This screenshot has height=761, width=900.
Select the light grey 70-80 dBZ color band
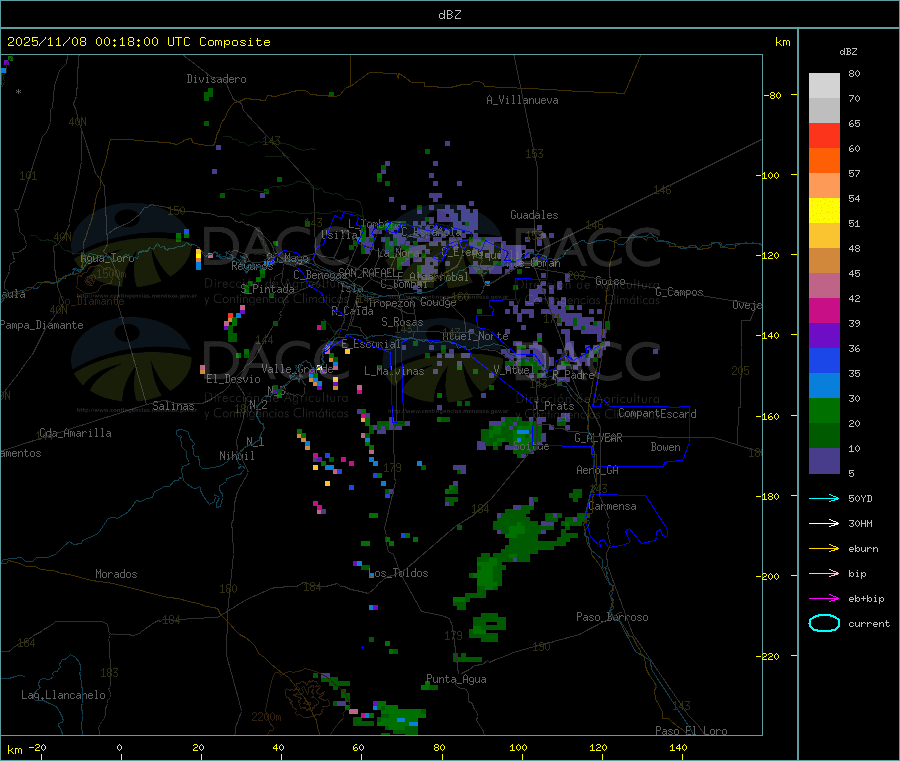824,86
